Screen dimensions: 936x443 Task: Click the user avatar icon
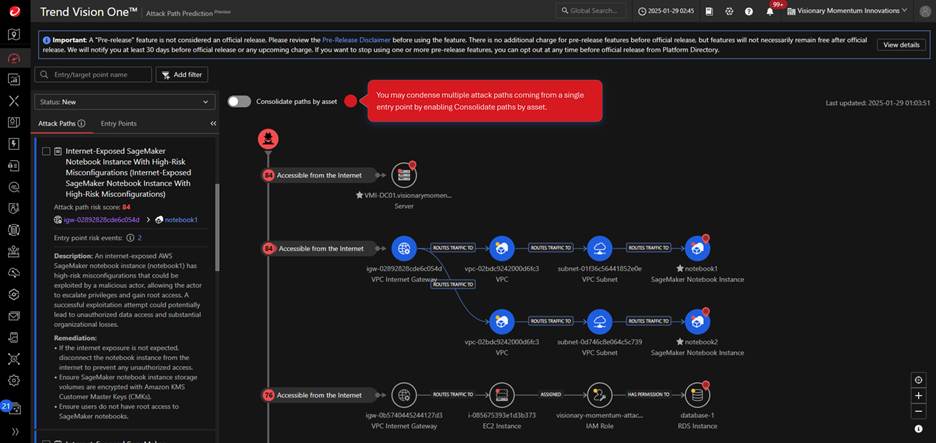tap(924, 11)
